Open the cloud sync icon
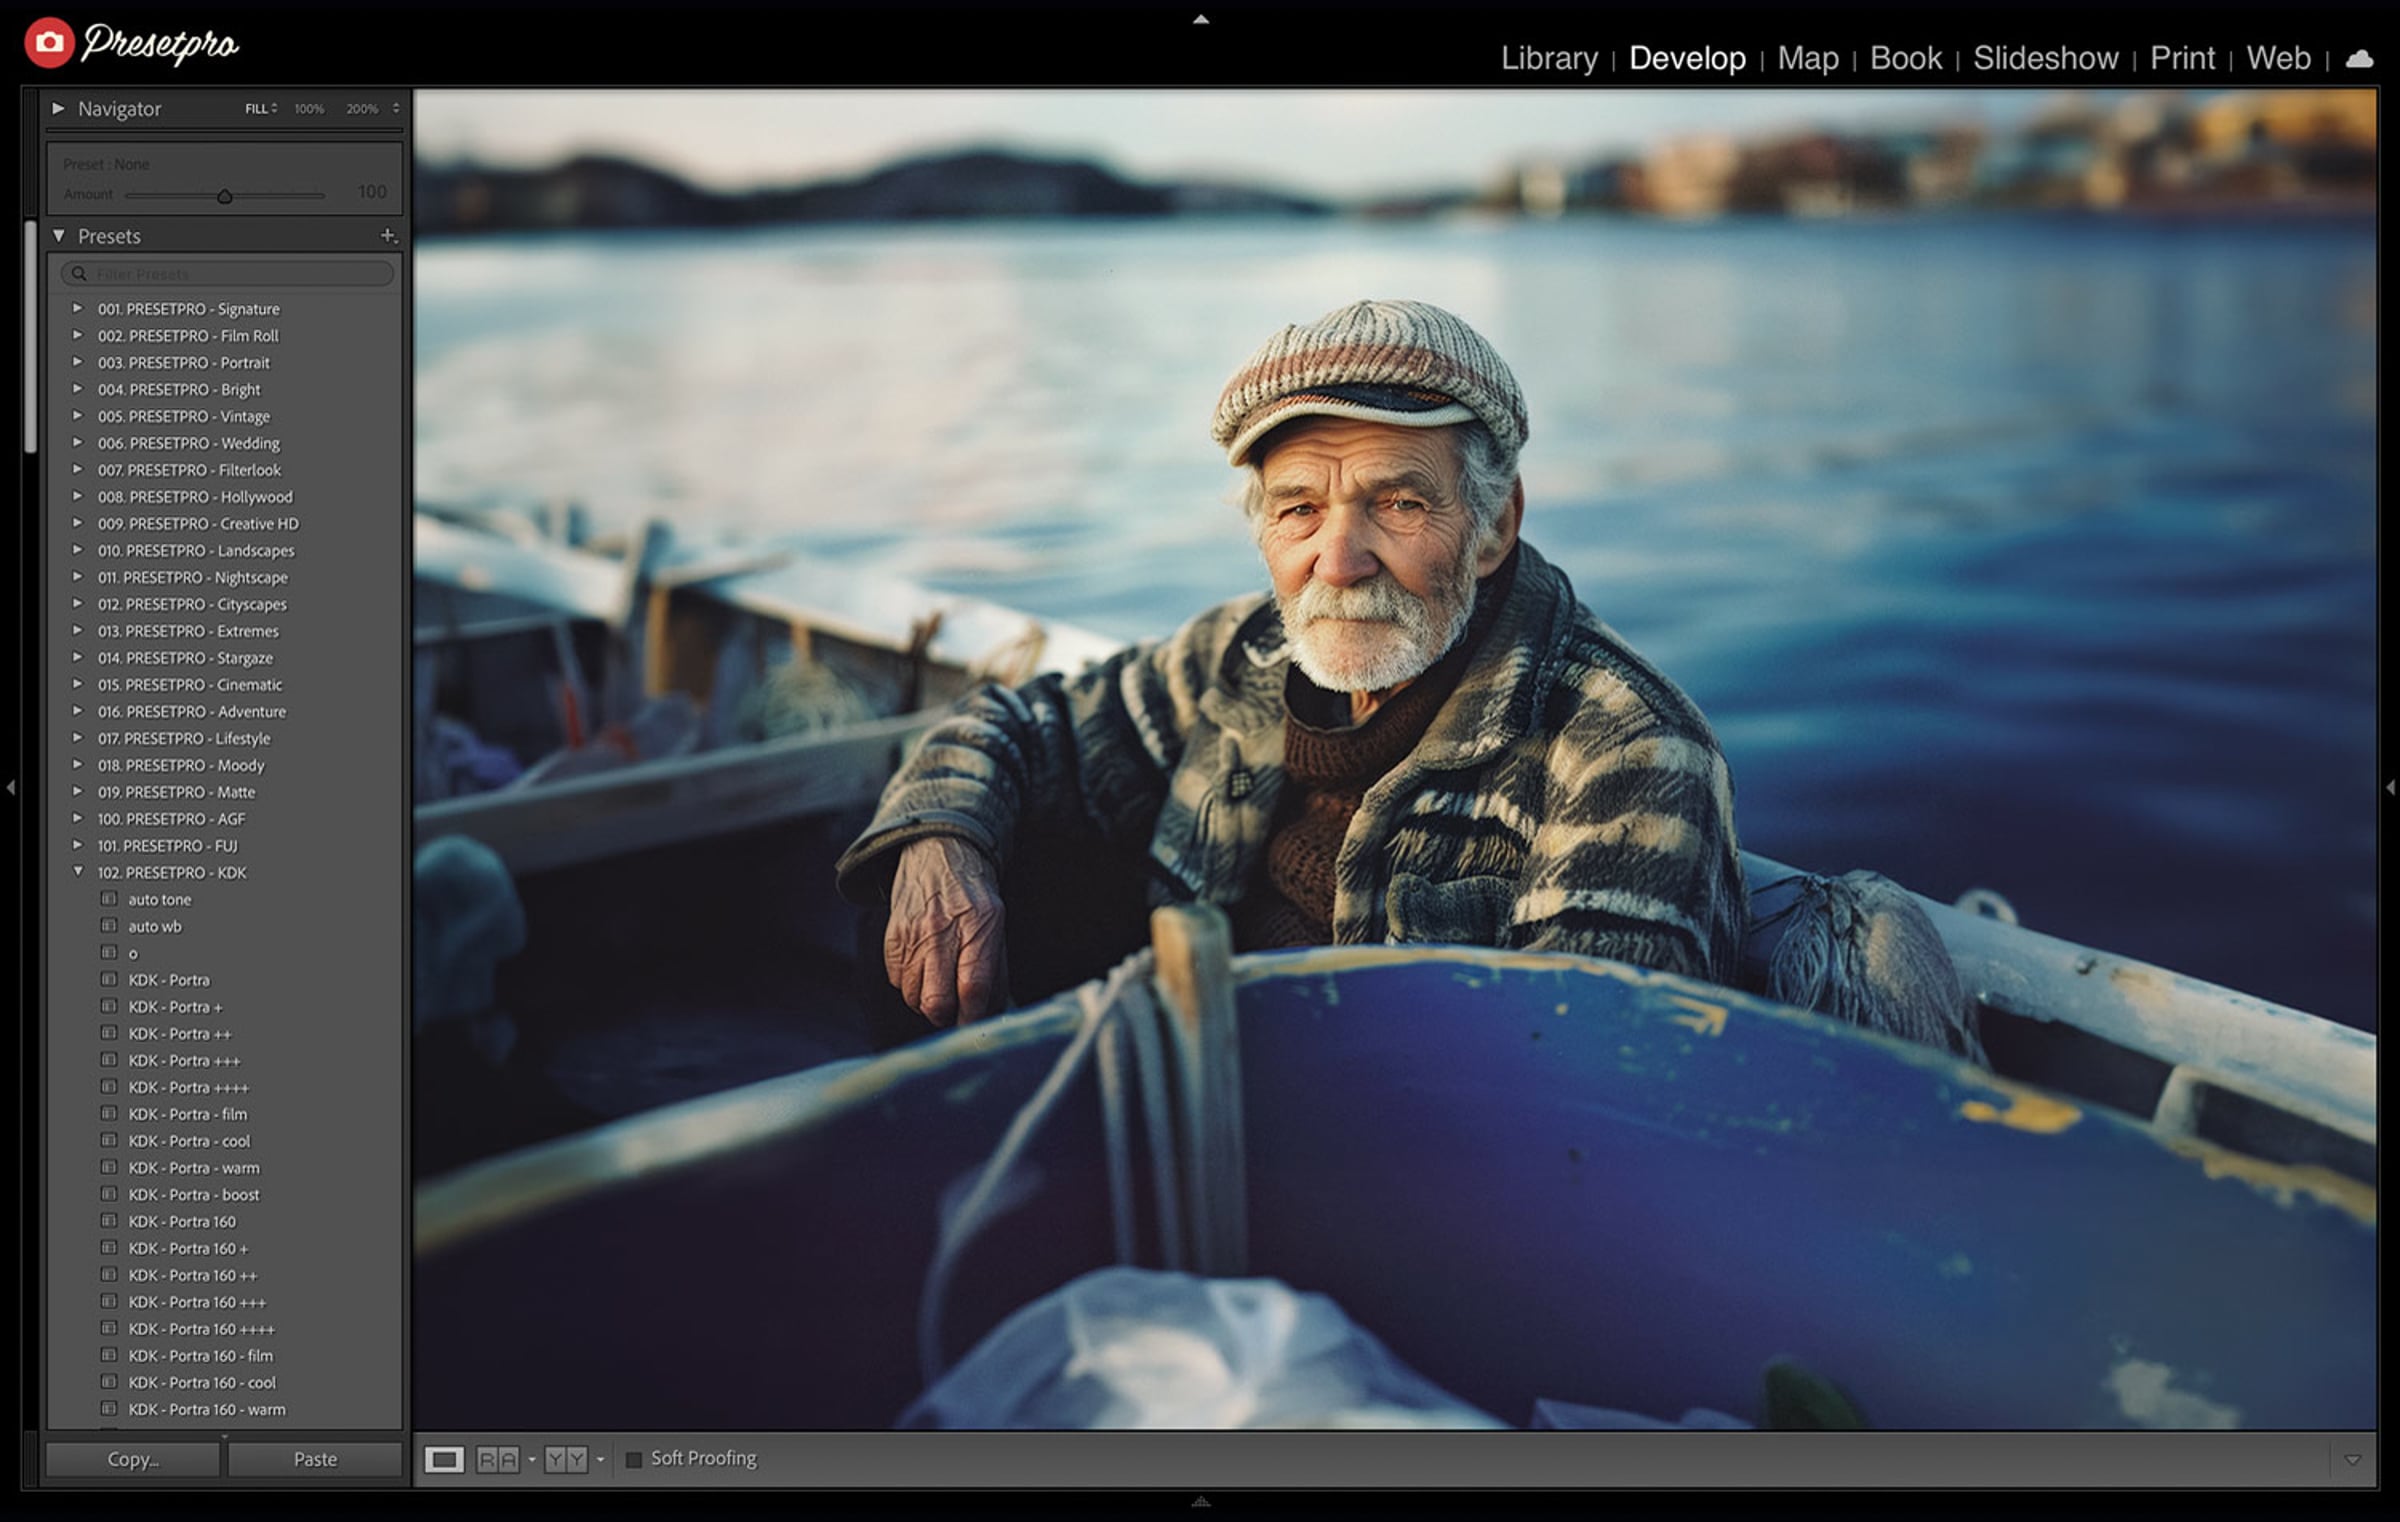 [x=2359, y=59]
